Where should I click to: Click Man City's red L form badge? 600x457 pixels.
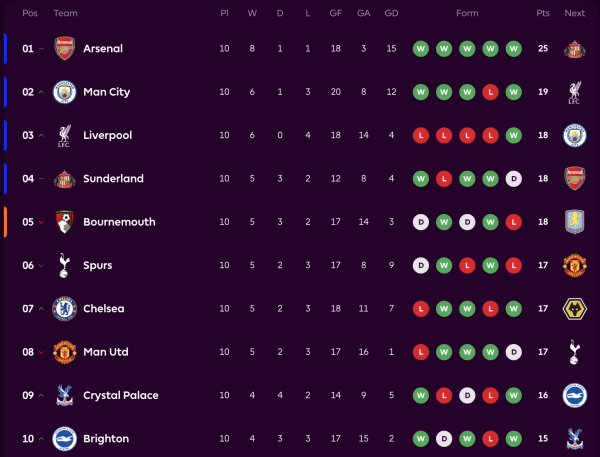tap(490, 92)
